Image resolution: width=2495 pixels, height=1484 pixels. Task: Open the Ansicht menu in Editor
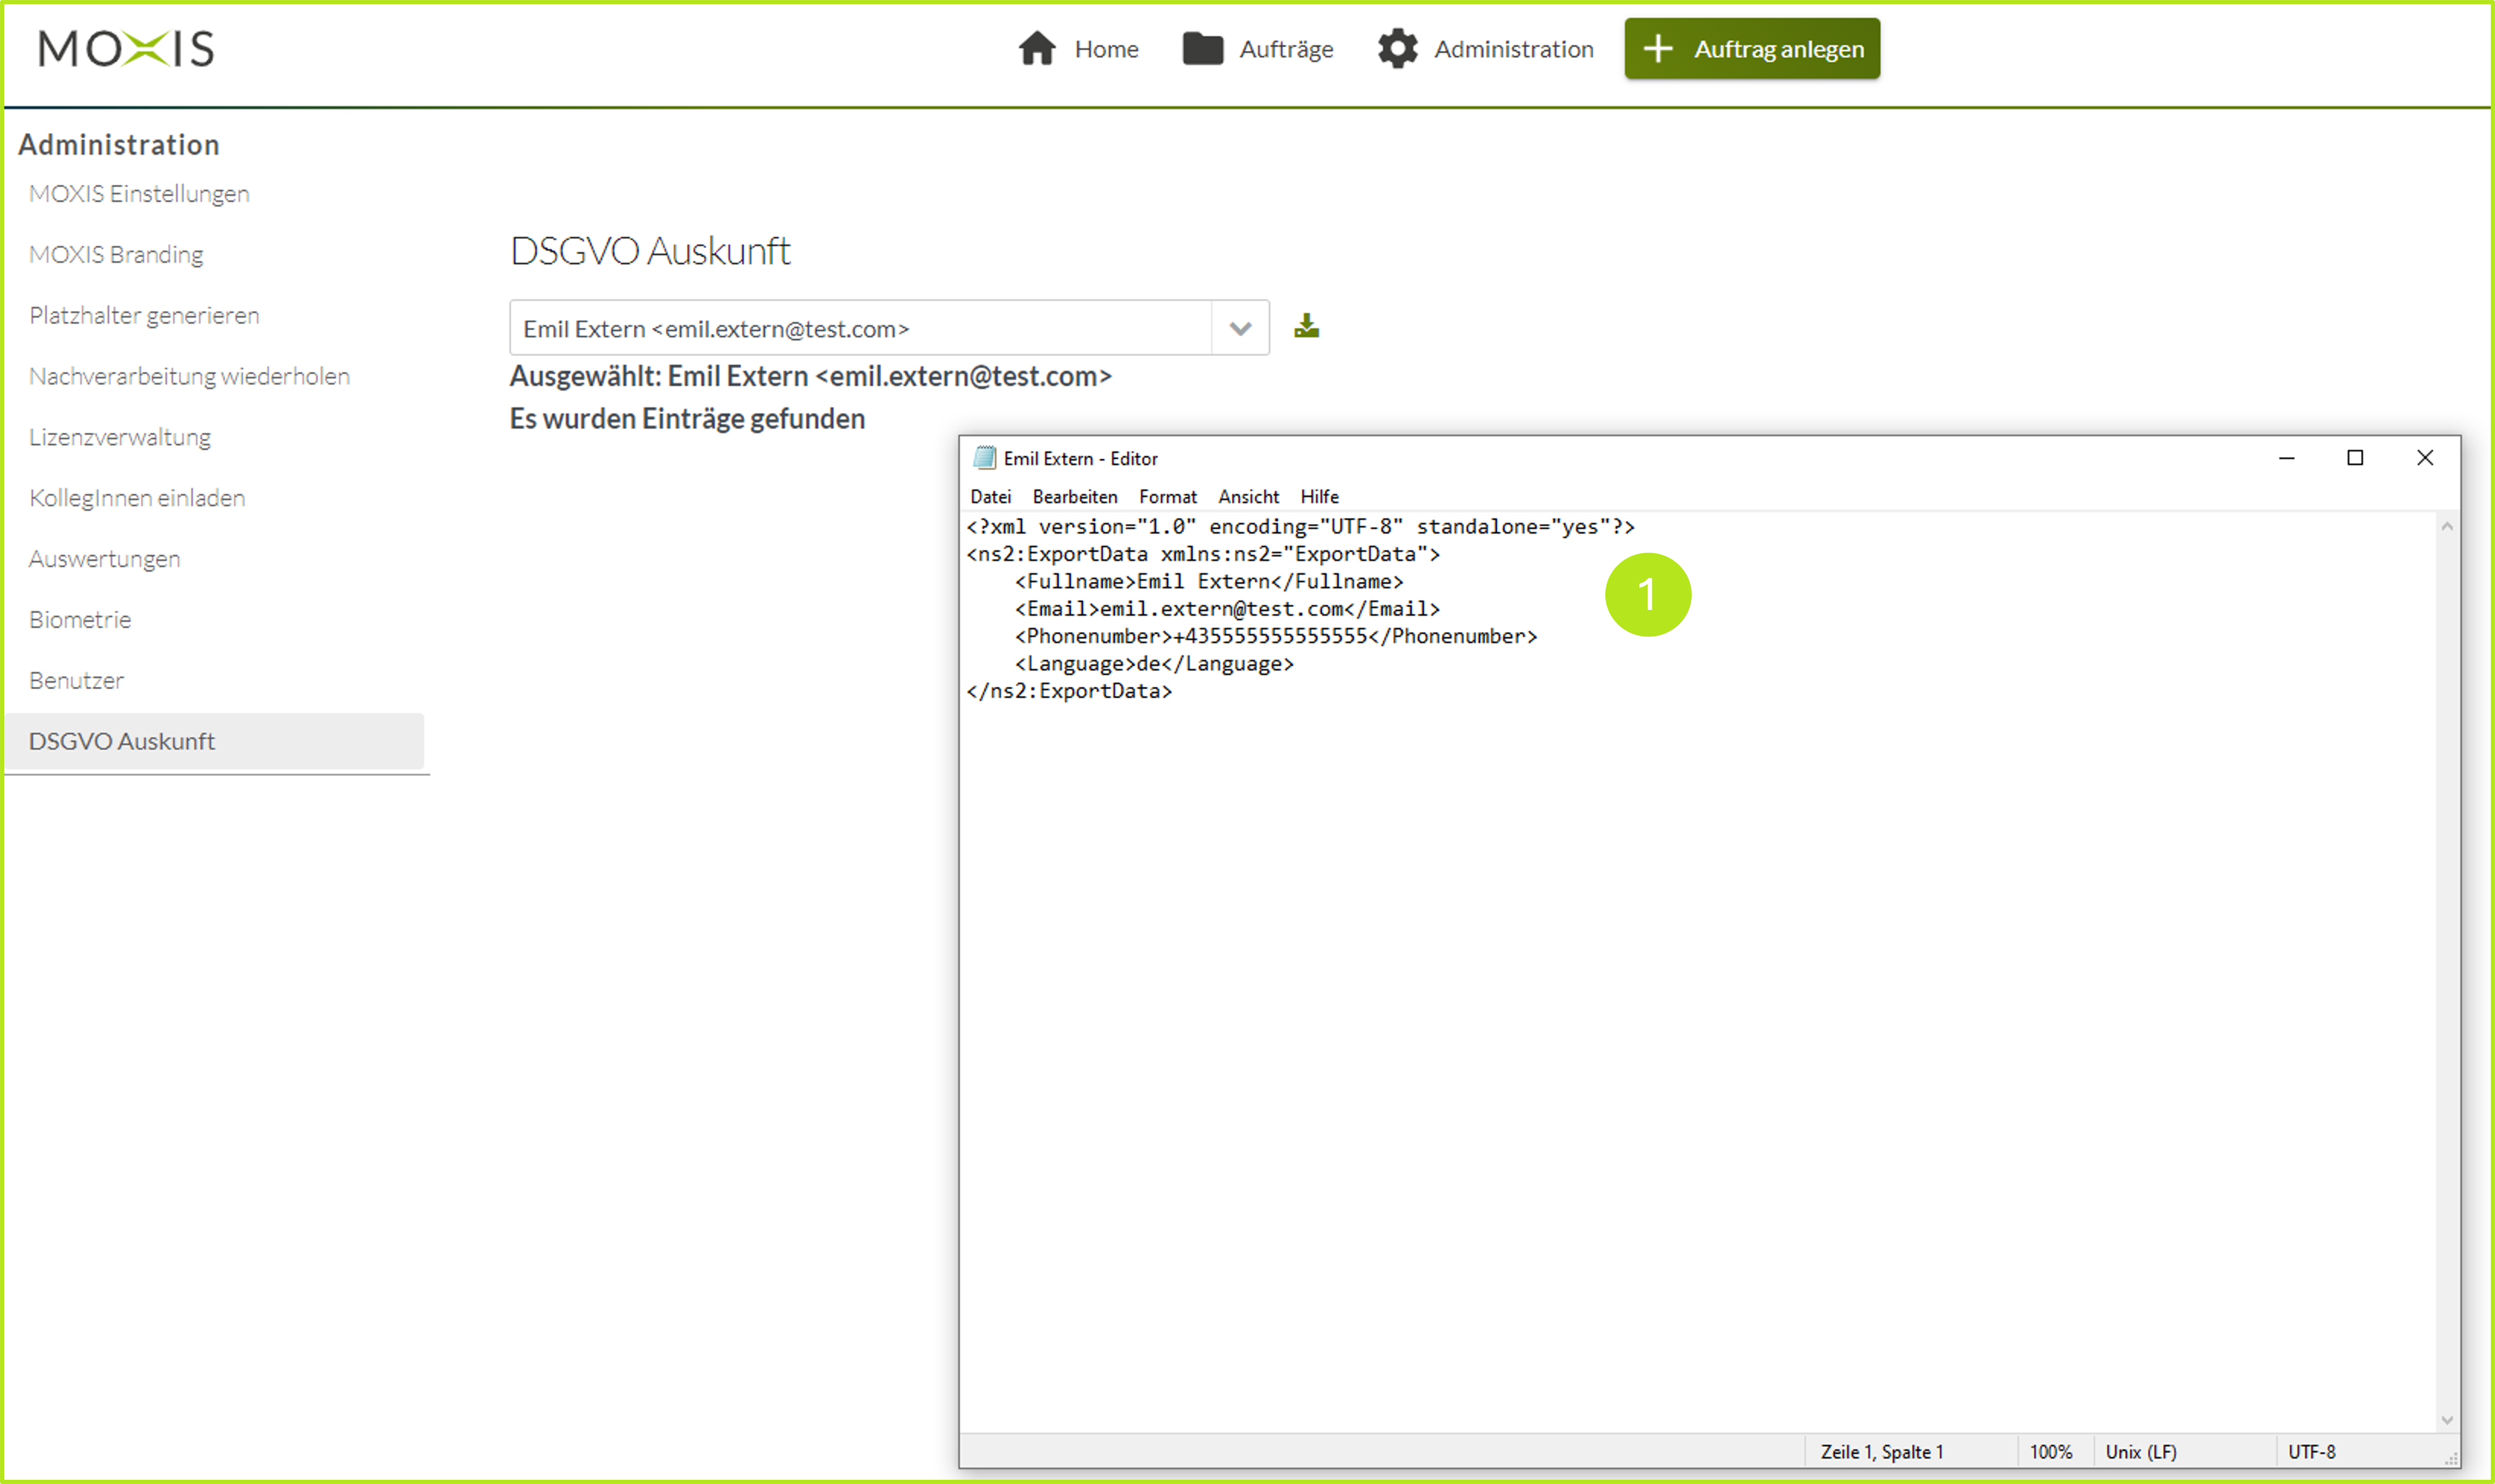click(x=1248, y=496)
